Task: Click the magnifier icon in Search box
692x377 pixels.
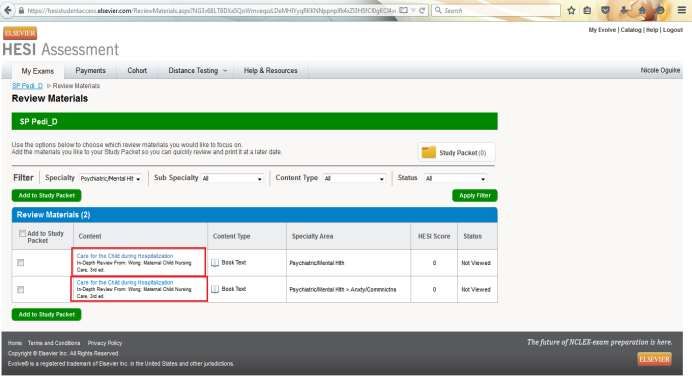Action: [x=438, y=10]
